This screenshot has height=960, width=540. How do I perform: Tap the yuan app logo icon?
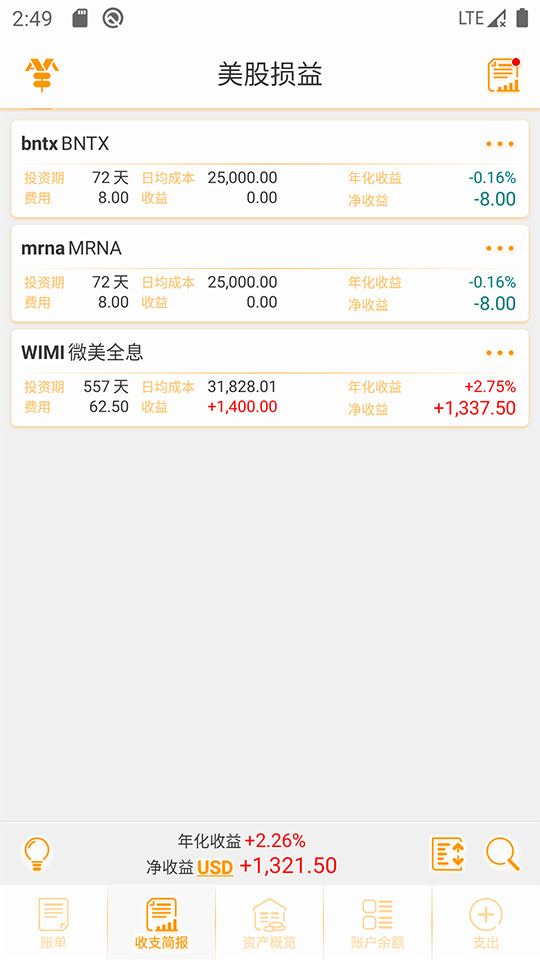click(42, 75)
